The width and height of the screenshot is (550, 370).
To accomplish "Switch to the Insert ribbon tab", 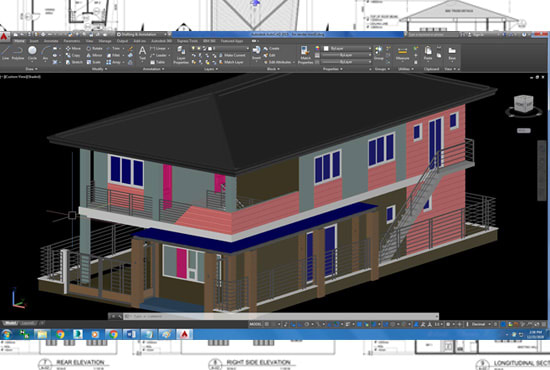I will [34, 41].
